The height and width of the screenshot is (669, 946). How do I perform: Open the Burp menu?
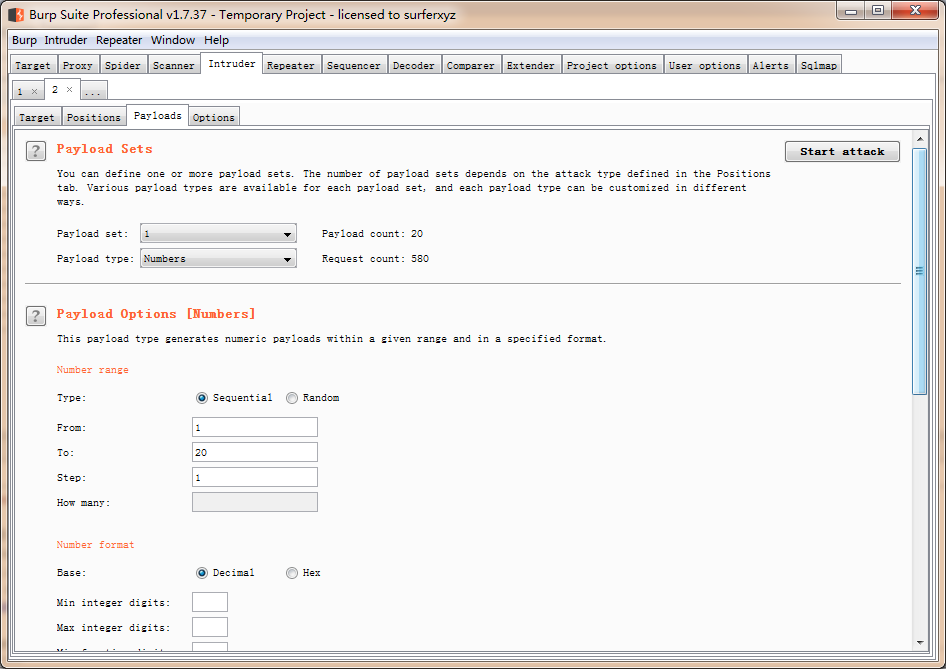pyautogui.click(x=24, y=40)
